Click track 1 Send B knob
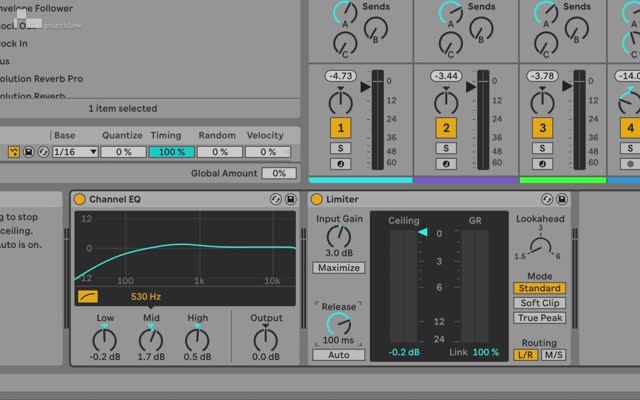This screenshot has height=400, width=640. (x=376, y=29)
